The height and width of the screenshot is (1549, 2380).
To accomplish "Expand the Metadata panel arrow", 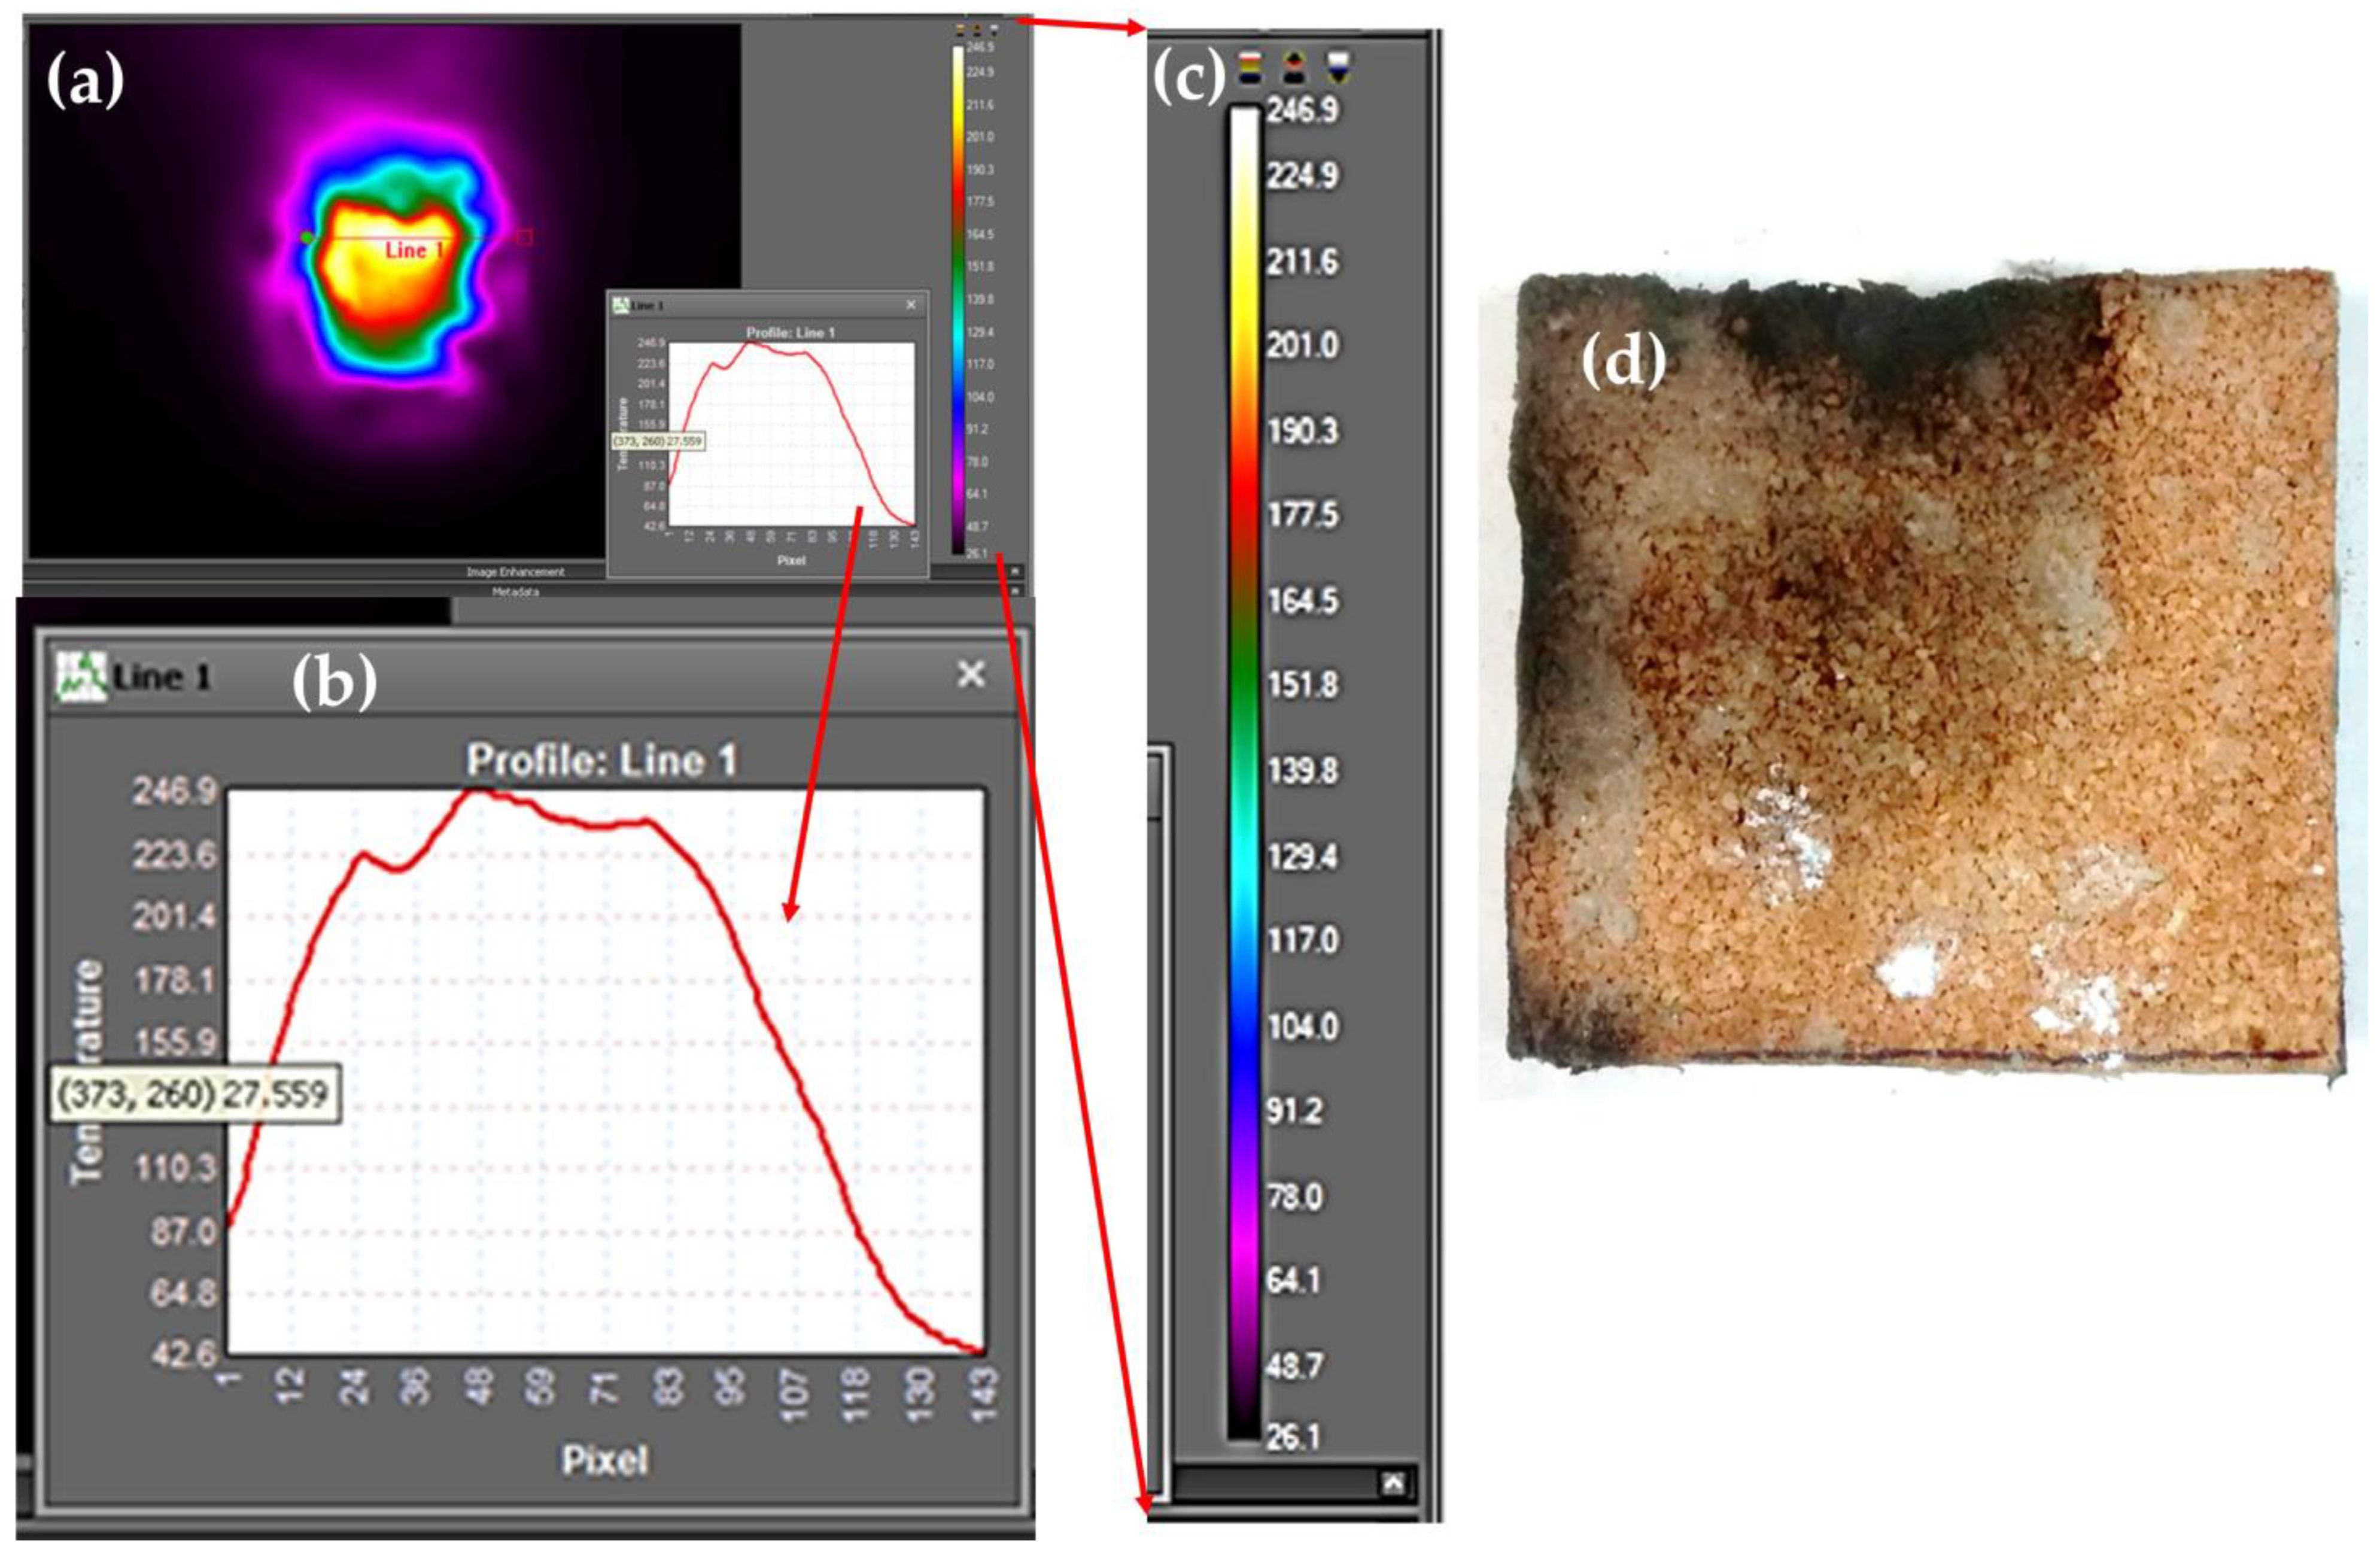I will click(1015, 591).
